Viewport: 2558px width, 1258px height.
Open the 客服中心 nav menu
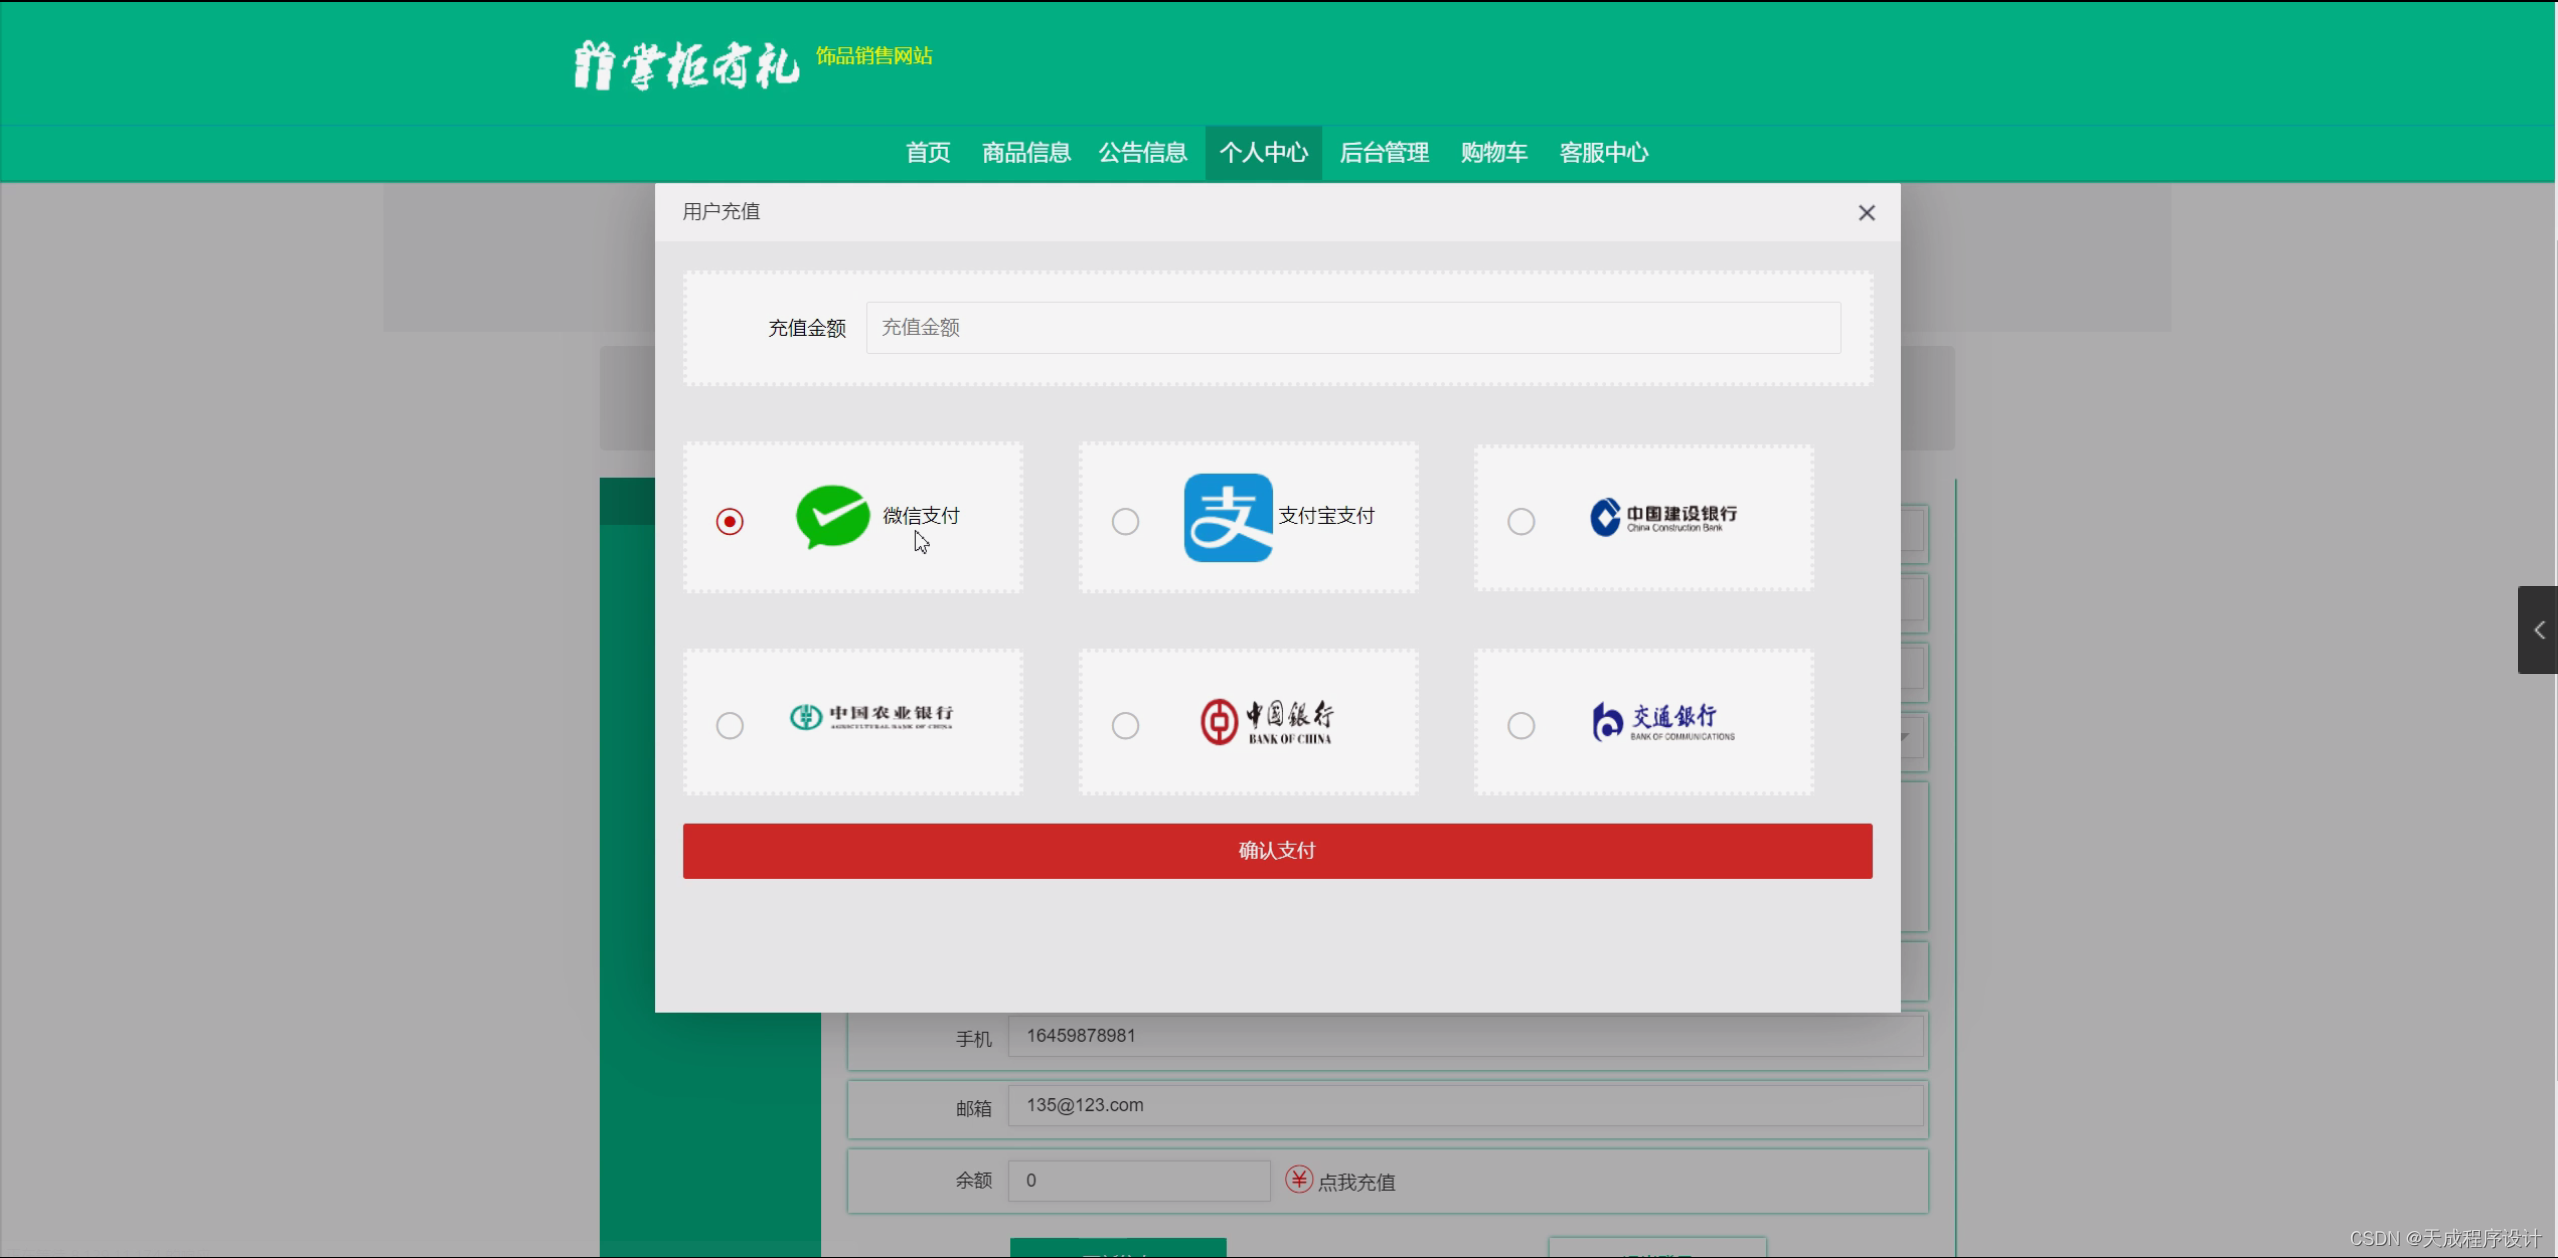[x=1603, y=153]
